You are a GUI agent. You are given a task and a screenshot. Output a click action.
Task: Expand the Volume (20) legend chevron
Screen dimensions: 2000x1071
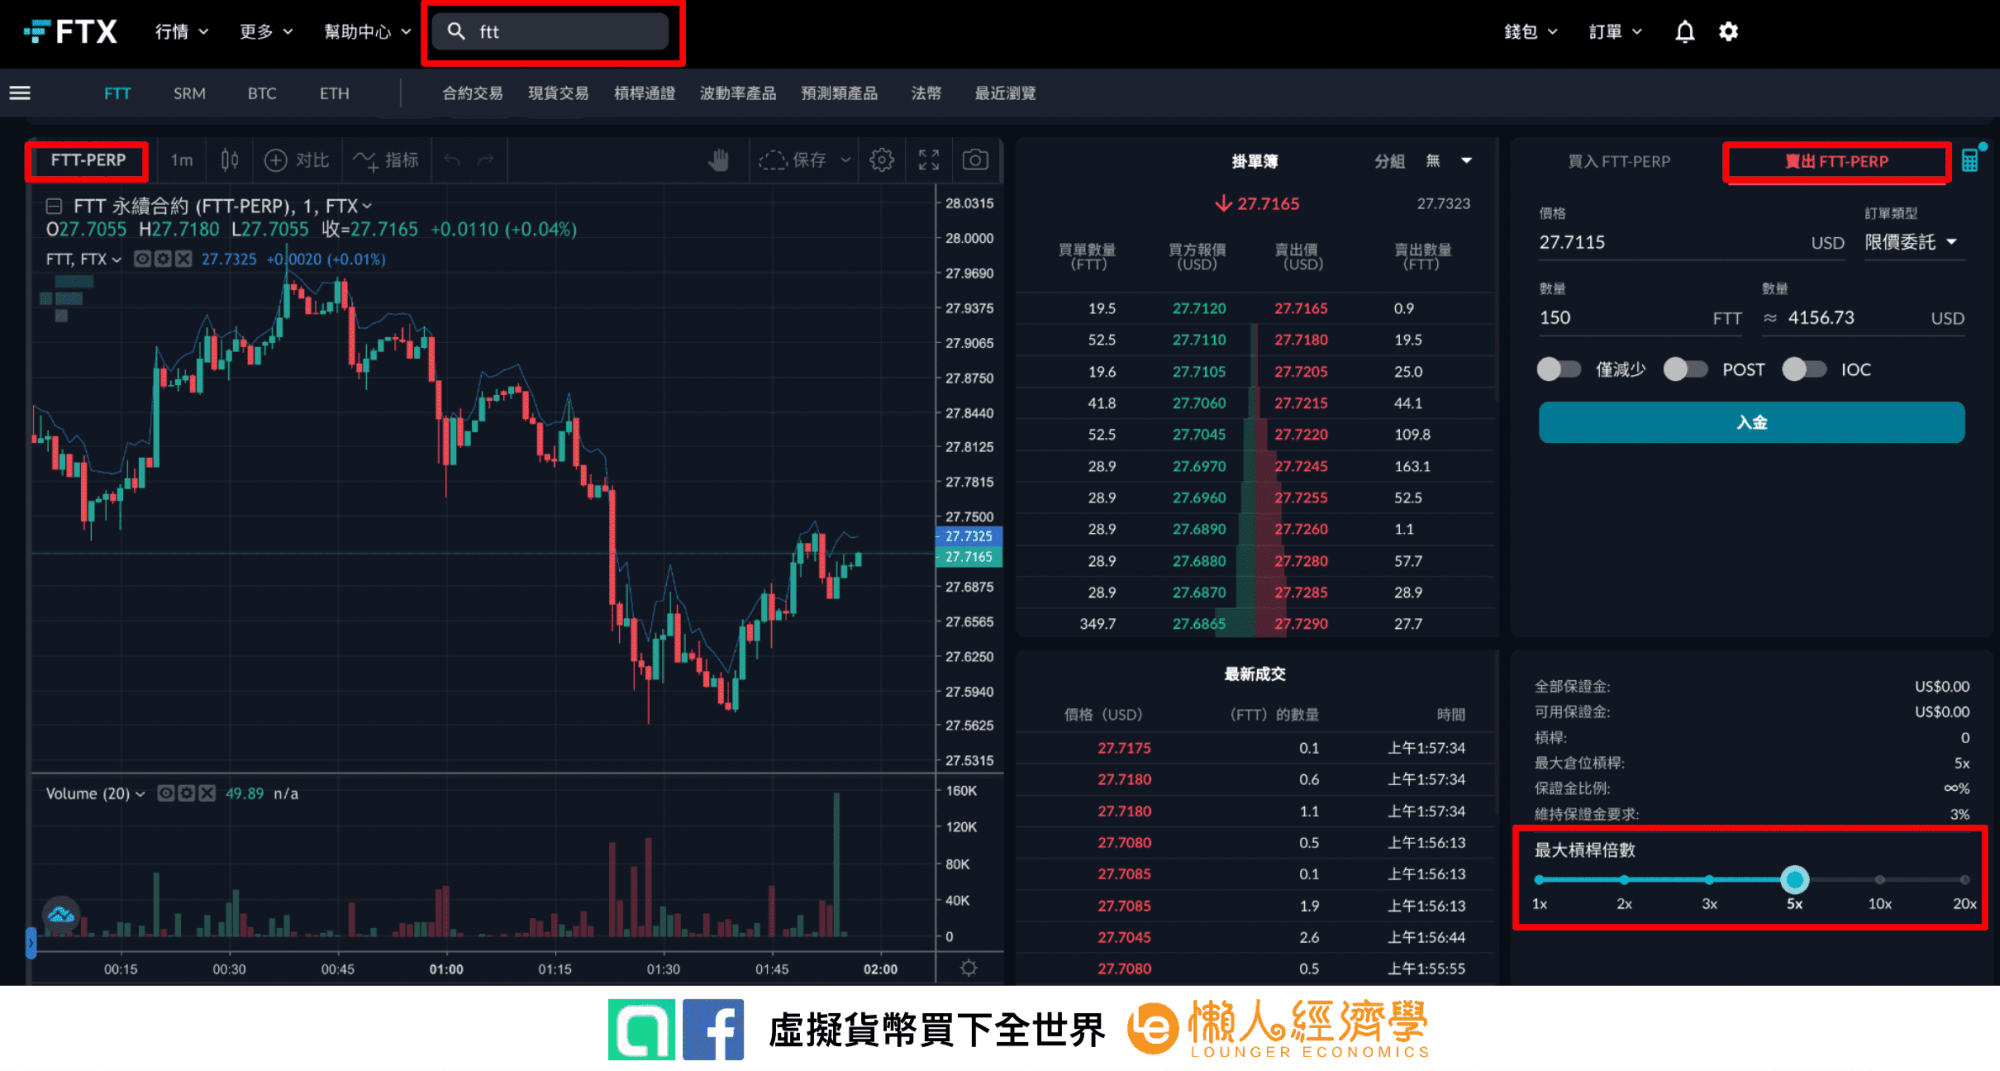[x=140, y=794]
